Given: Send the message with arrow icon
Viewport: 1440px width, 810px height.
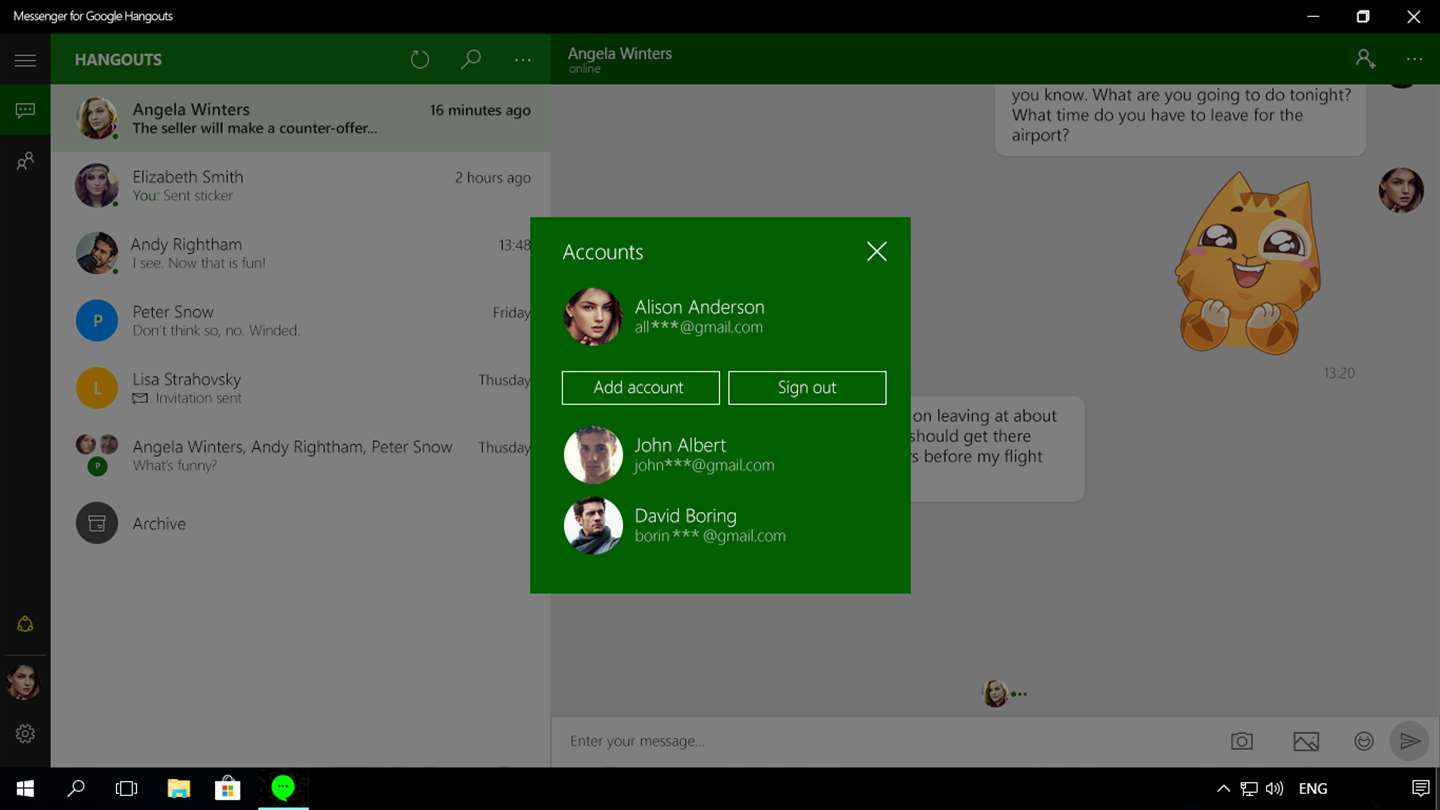Looking at the screenshot, I should 1410,741.
